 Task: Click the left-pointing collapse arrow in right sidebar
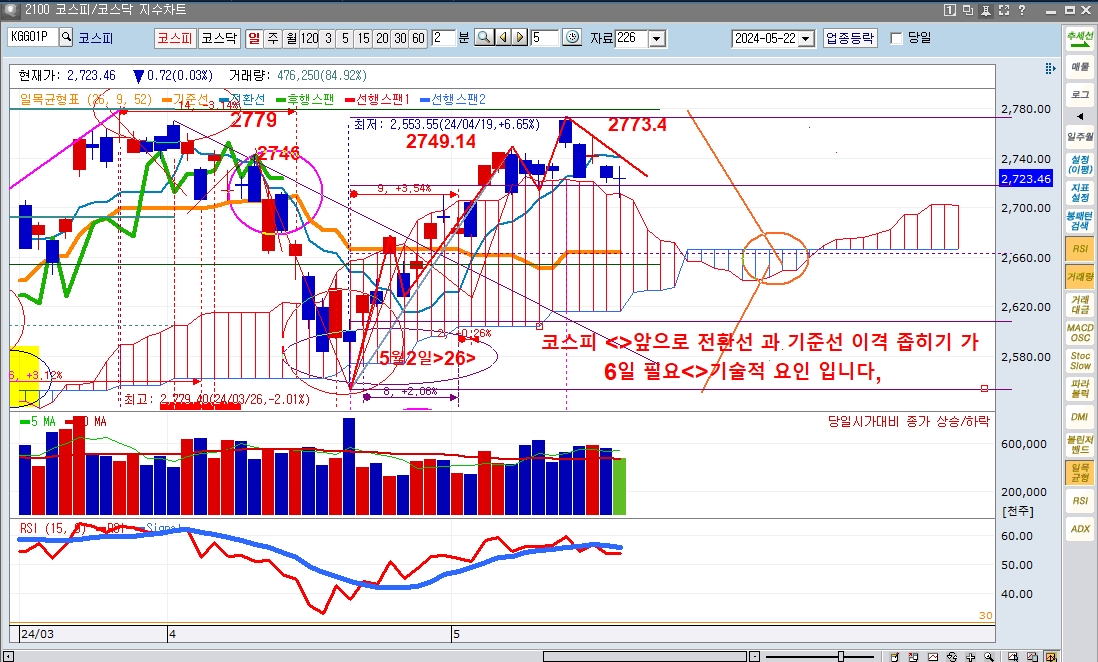pyautogui.click(x=1080, y=116)
